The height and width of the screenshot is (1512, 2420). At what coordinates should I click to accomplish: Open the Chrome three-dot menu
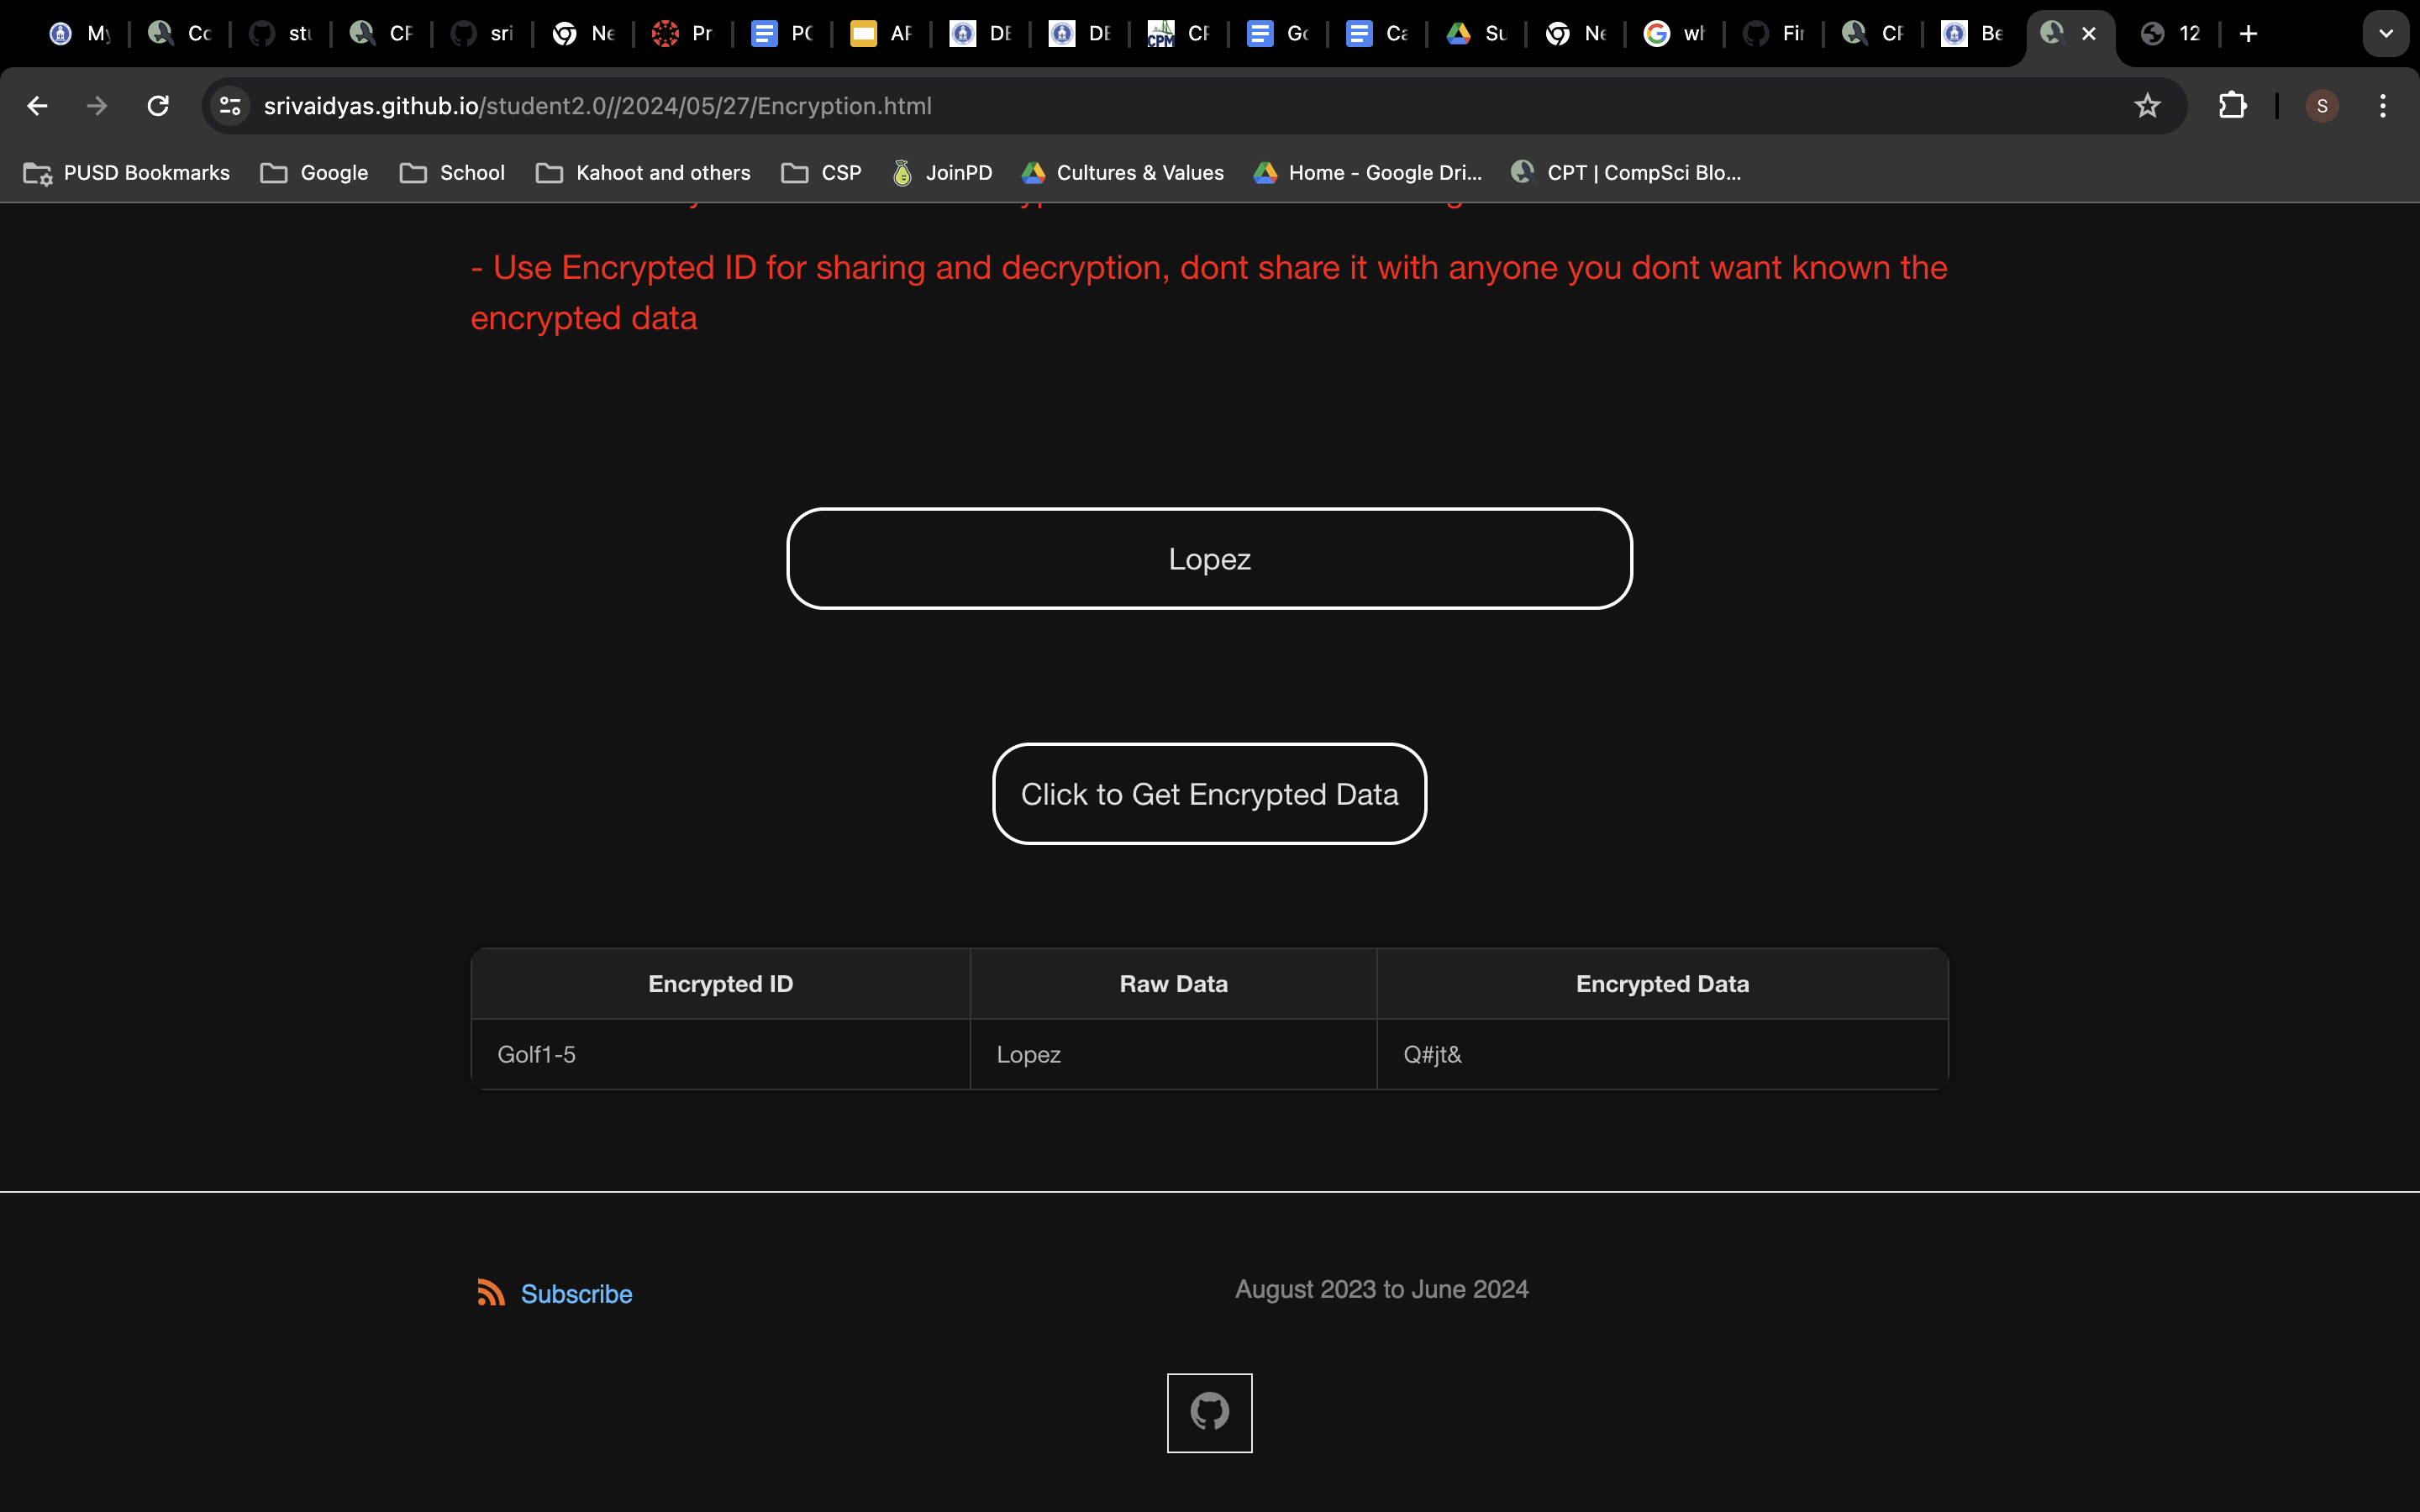click(2383, 106)
